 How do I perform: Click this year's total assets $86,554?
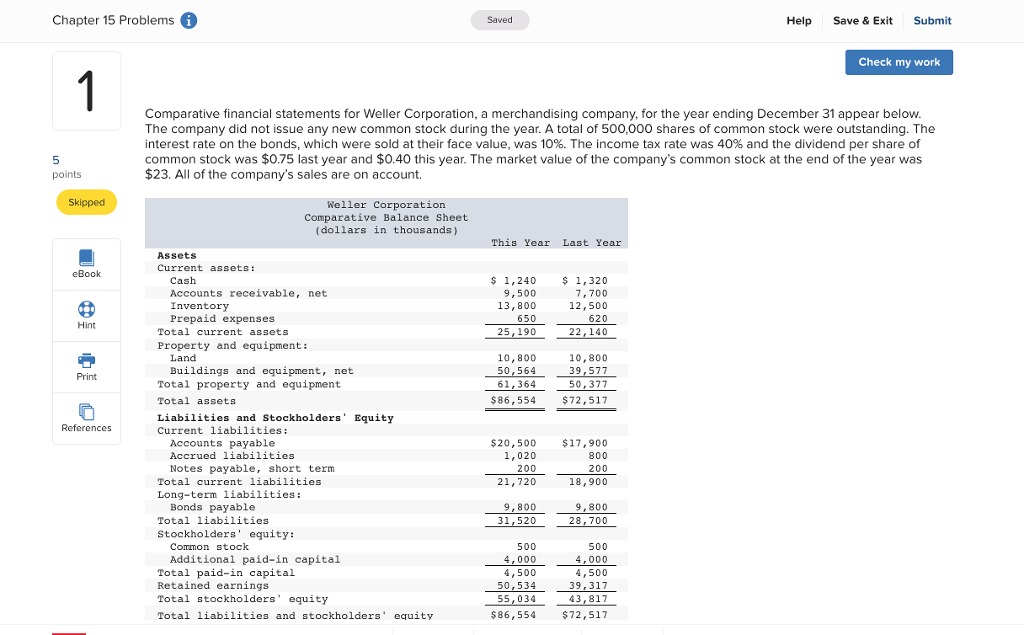(x=513, y=400)
